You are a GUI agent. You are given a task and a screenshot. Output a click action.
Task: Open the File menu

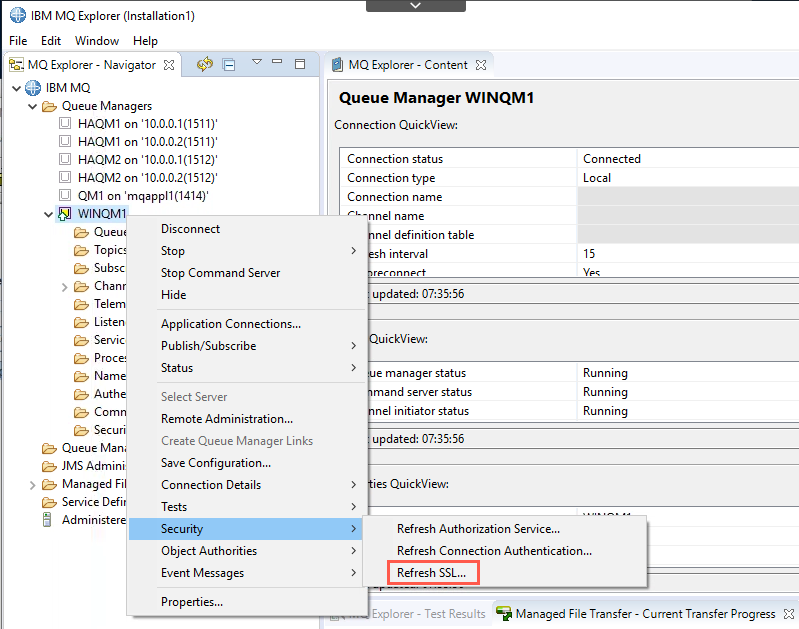point(18,41)
